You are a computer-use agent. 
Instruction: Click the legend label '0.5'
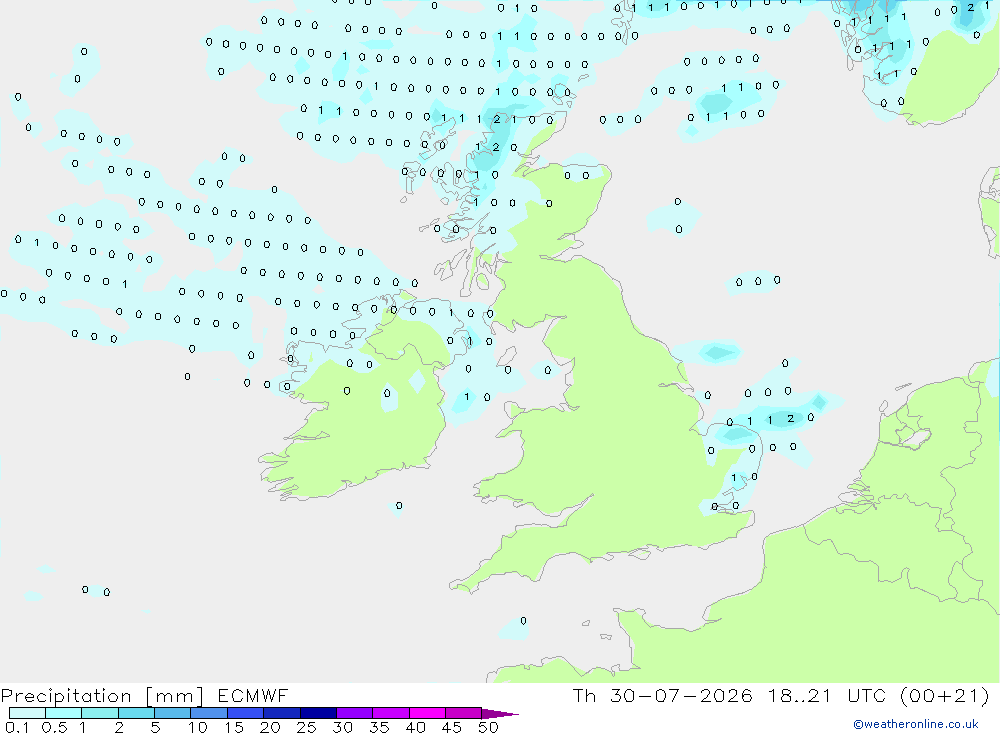pos(54,727)
